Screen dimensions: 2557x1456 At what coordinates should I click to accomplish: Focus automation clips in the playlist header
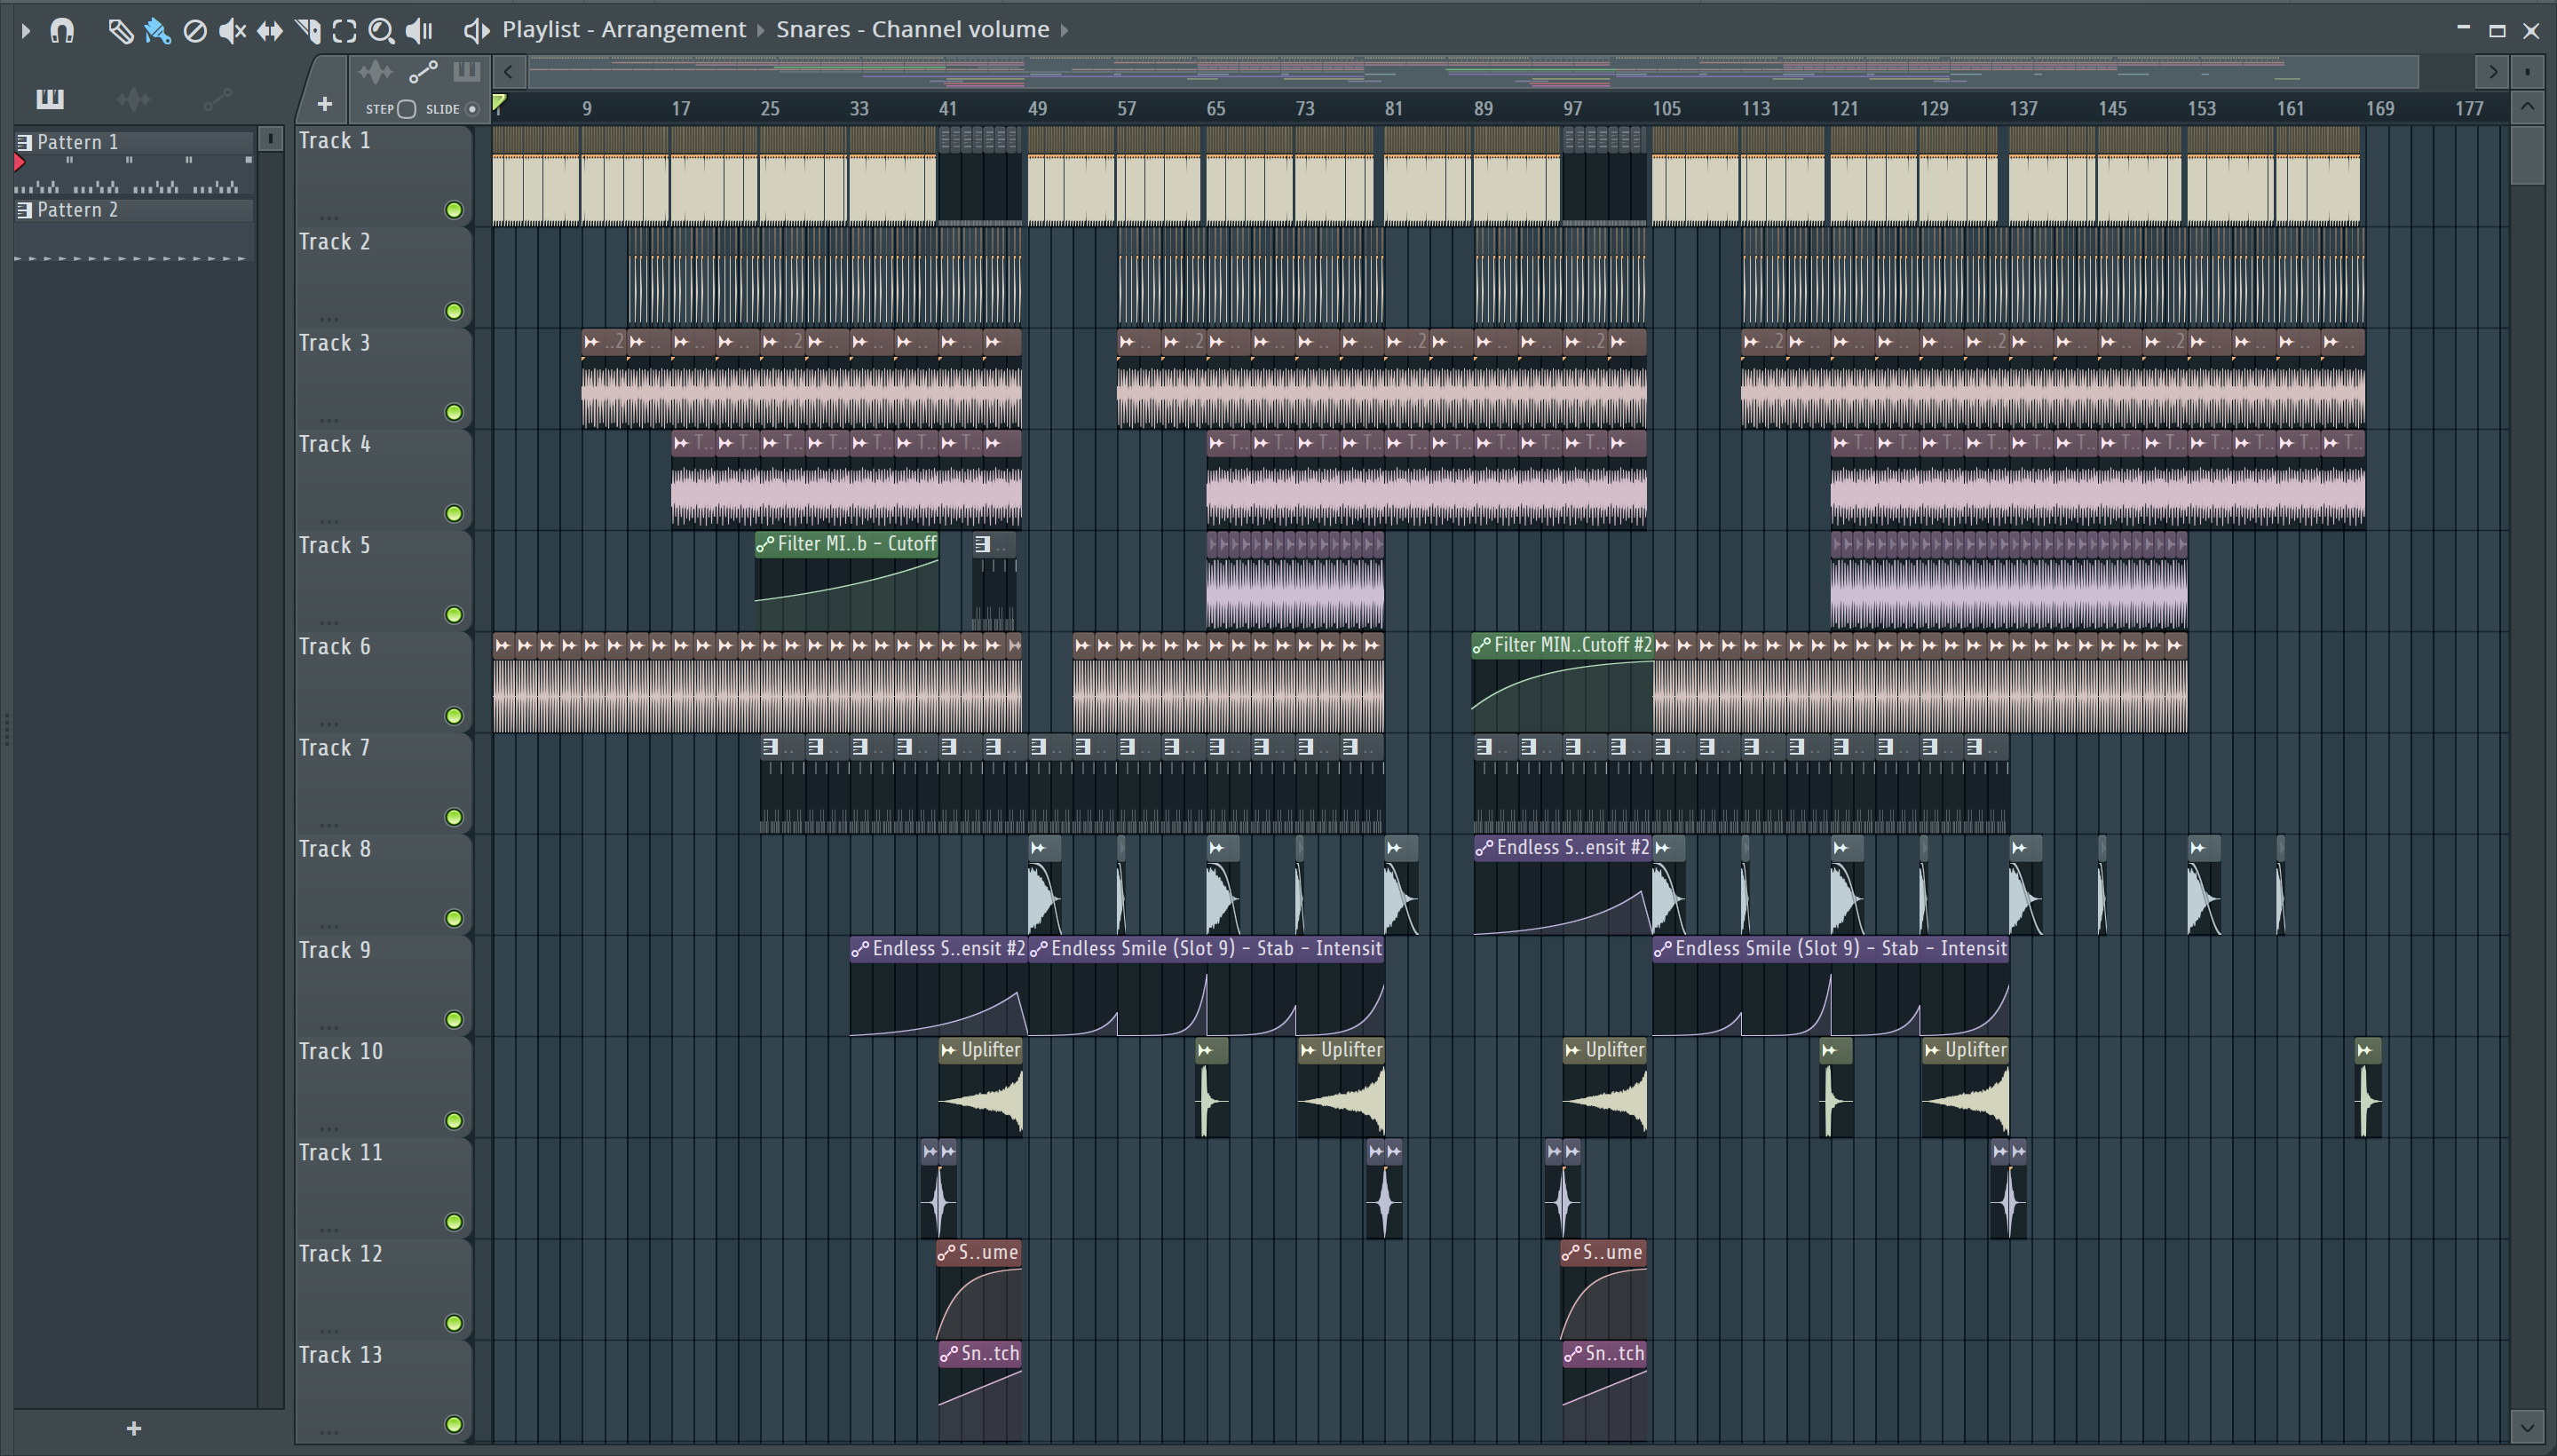click(x=423, y=71)
